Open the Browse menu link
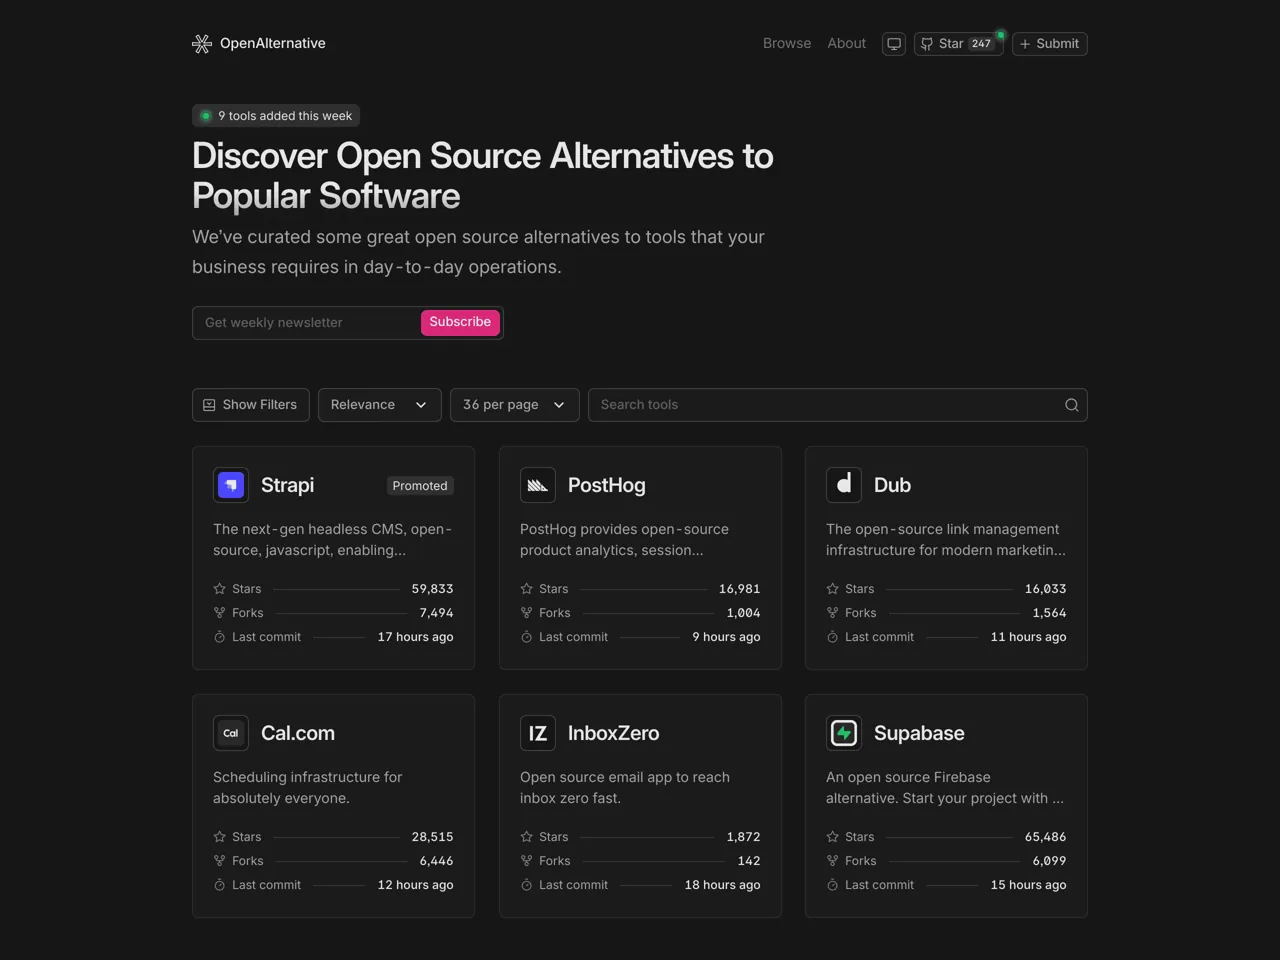The width and height of the screenshot is (1280, 960). 787,43
